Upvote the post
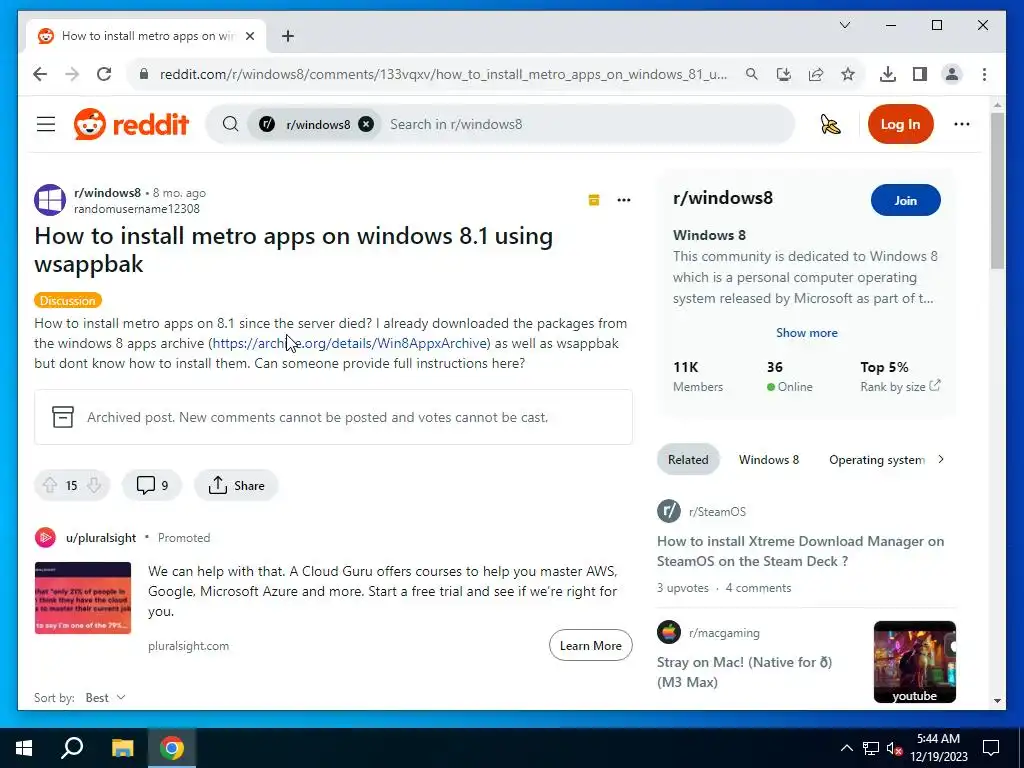This screenshot has height=768, width=1024. [50, 485]
